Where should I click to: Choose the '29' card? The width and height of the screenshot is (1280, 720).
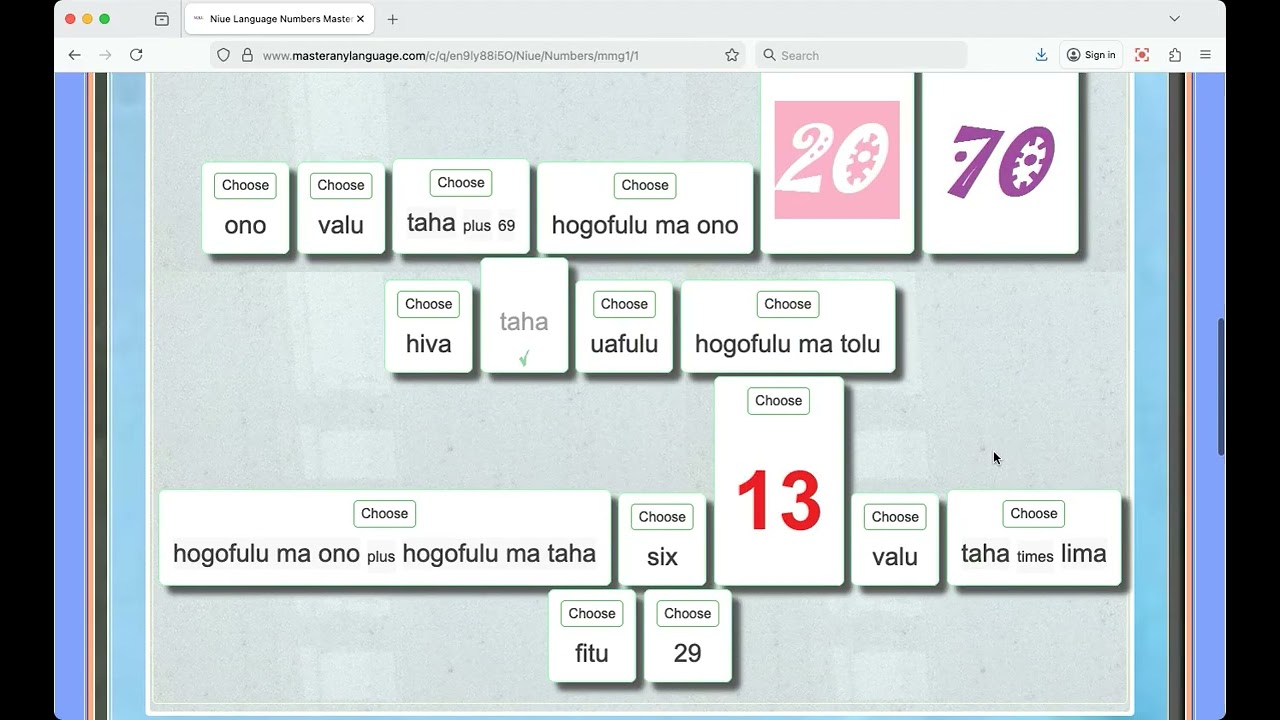click(688, 614)
